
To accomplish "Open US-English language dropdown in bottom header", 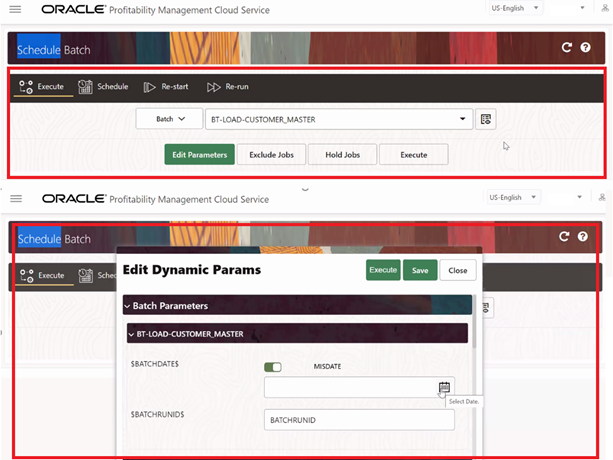I will pyautogui.click(x=513, y=197).
